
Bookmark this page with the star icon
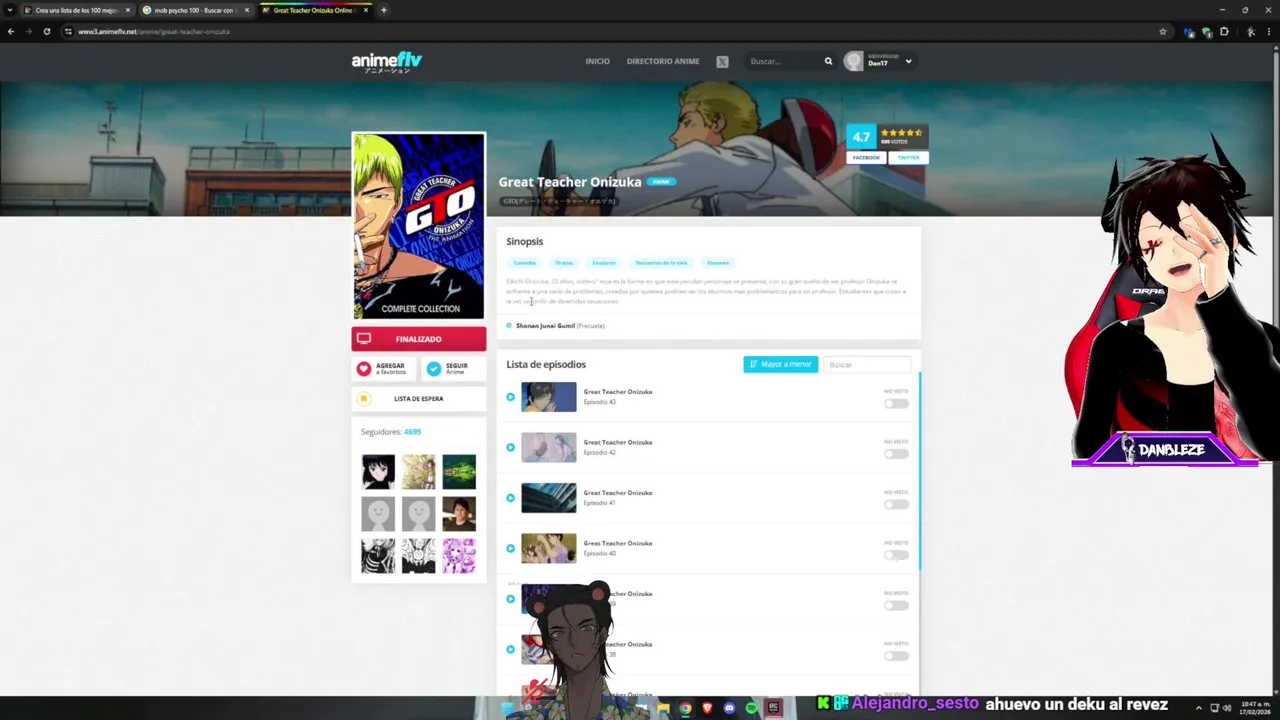(x=1162, y=31)
